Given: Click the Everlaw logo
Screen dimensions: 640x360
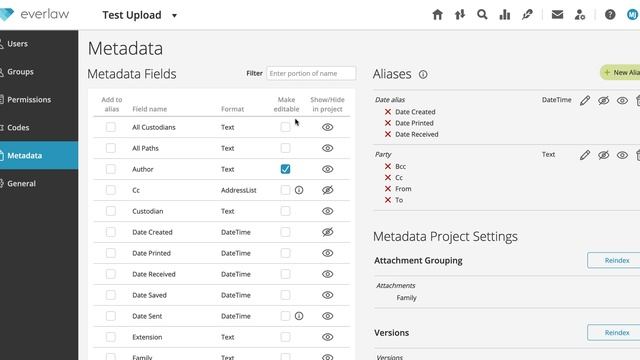Looking at the screenshot, I should pyautogui.click(x=34, y=14).
